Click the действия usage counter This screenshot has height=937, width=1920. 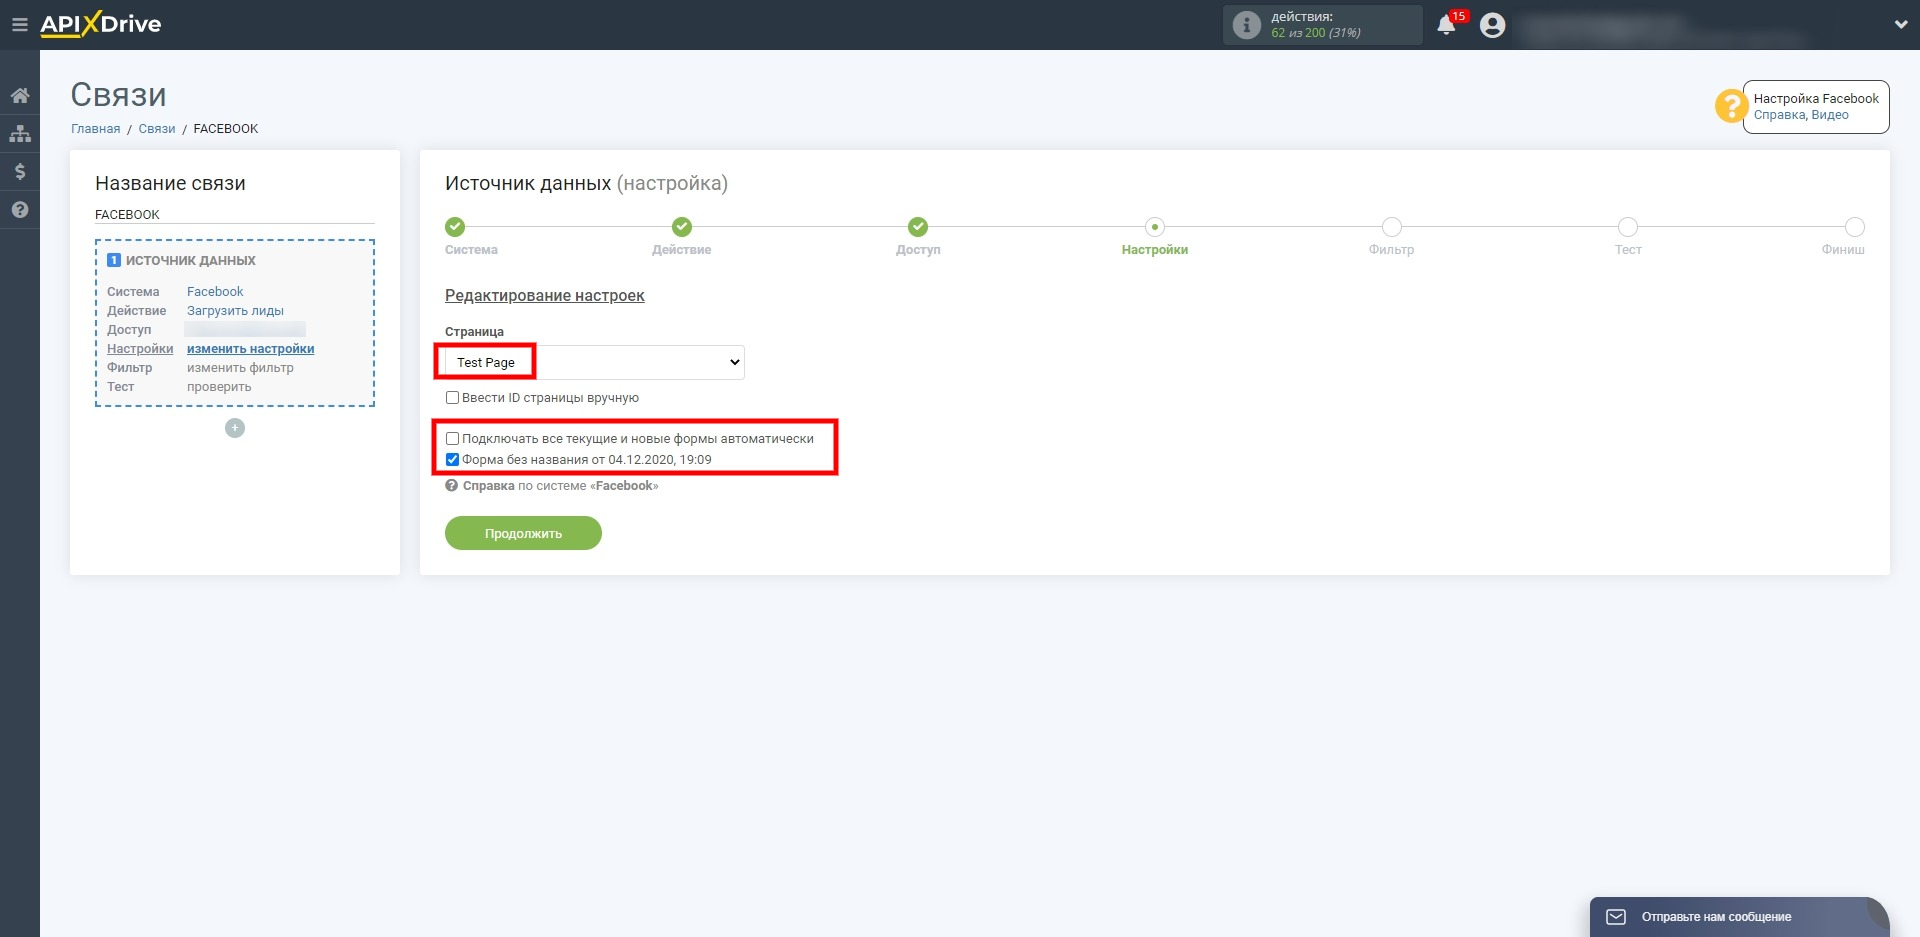(1322, 25)
